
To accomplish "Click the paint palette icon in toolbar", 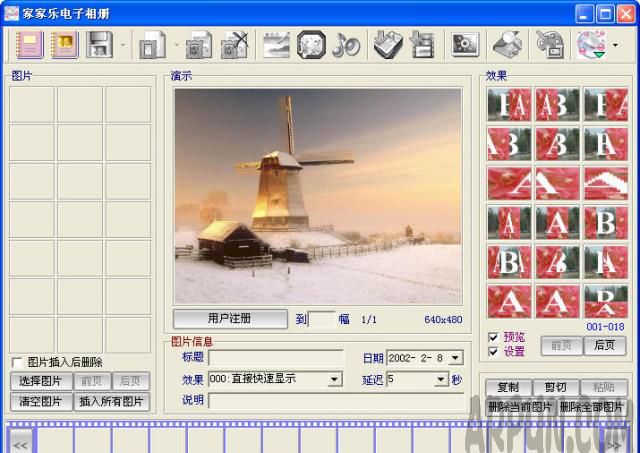I will point(549,45).
